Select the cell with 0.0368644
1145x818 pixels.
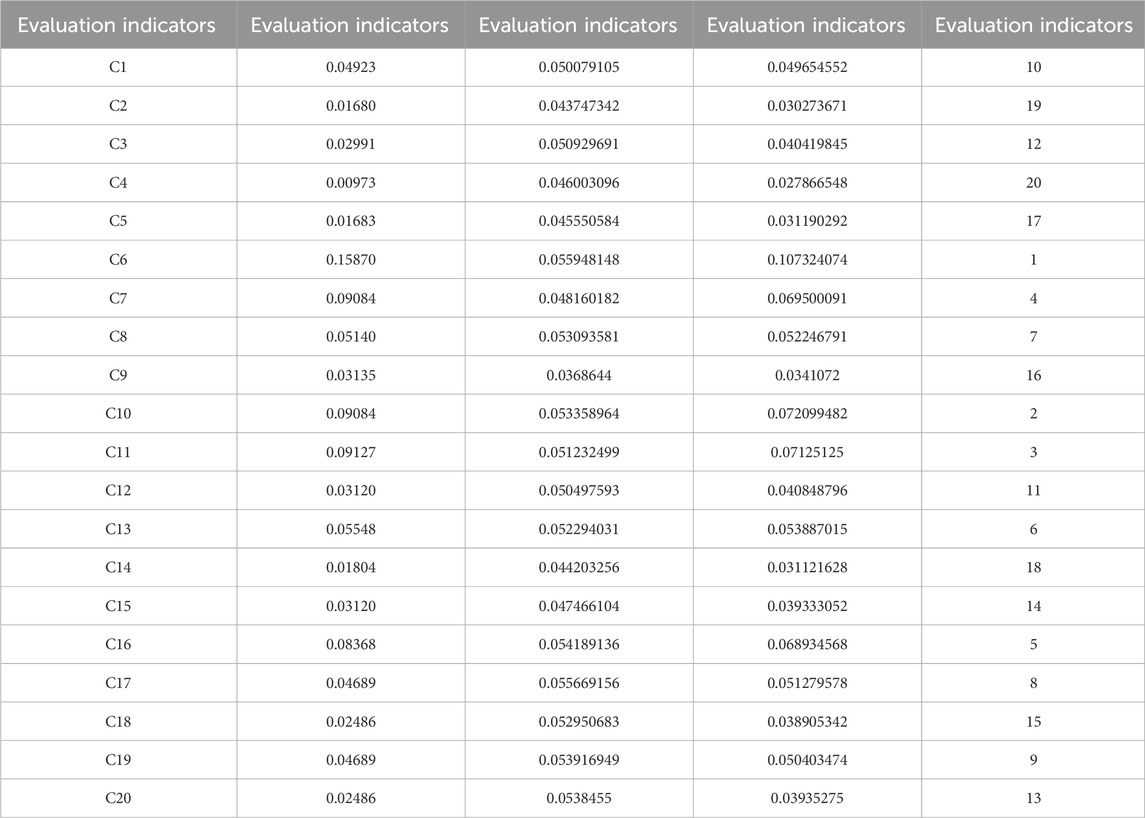point(578,376)
